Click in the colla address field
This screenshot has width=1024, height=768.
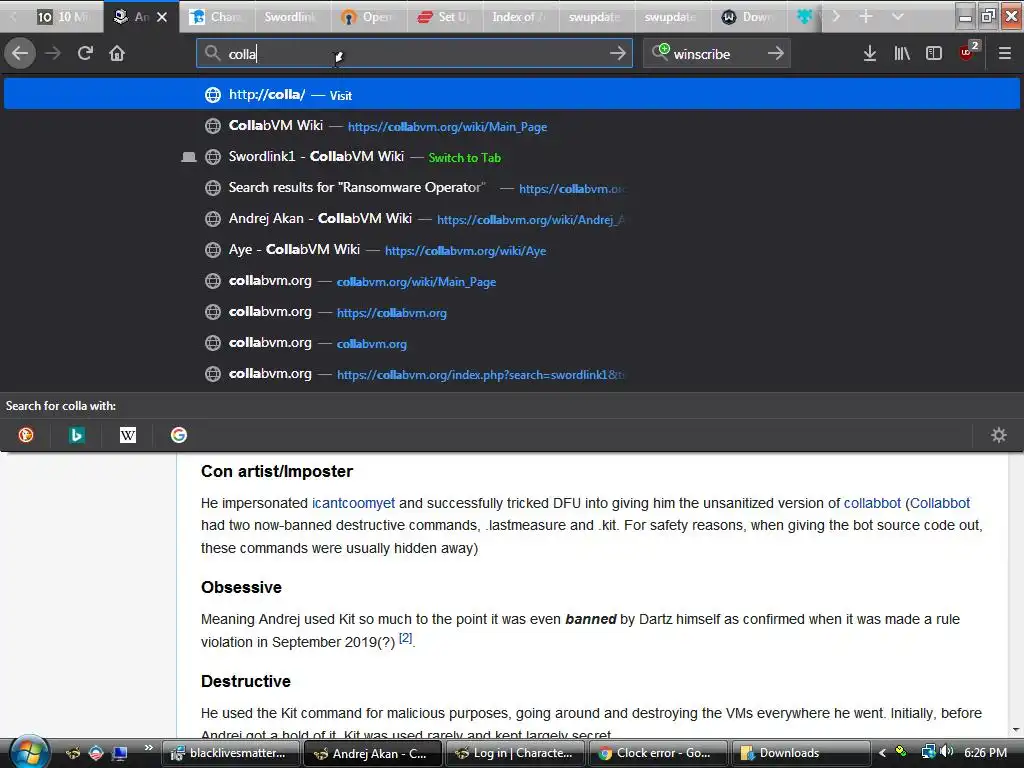(x=414, y=54)
